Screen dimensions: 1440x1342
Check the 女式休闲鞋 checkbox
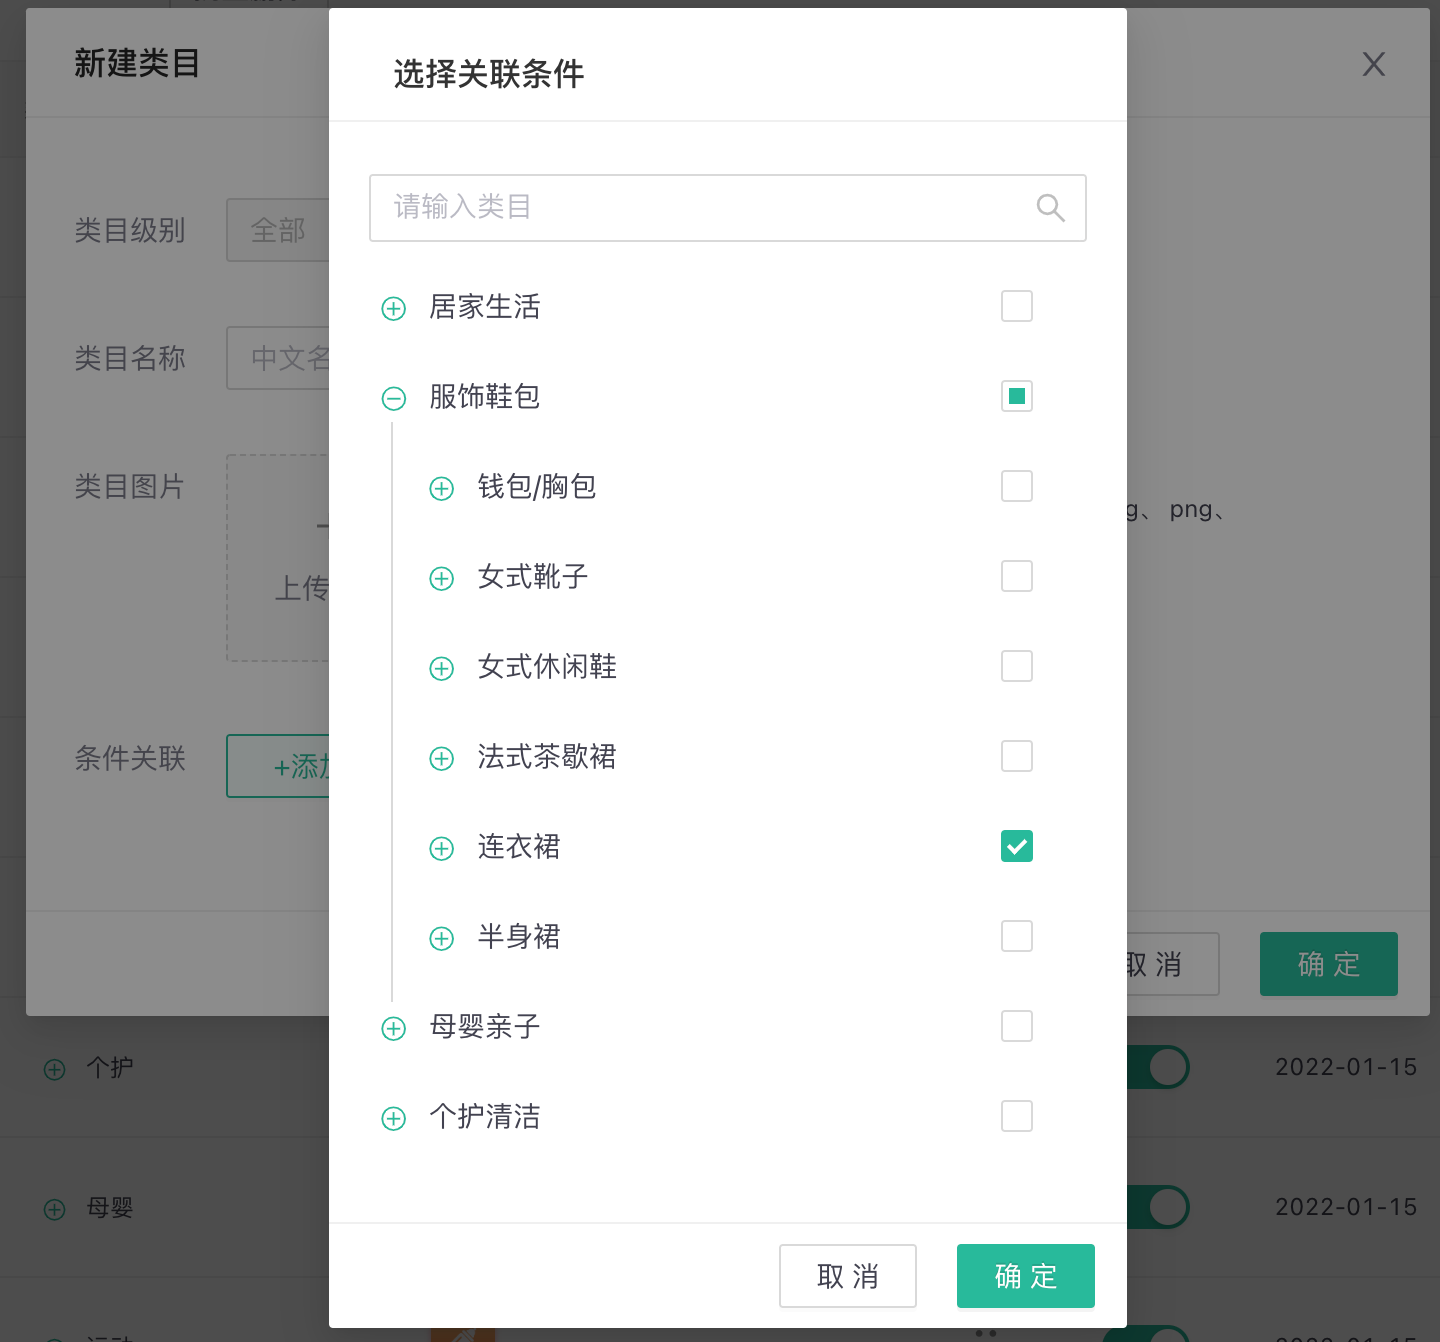1017,666
